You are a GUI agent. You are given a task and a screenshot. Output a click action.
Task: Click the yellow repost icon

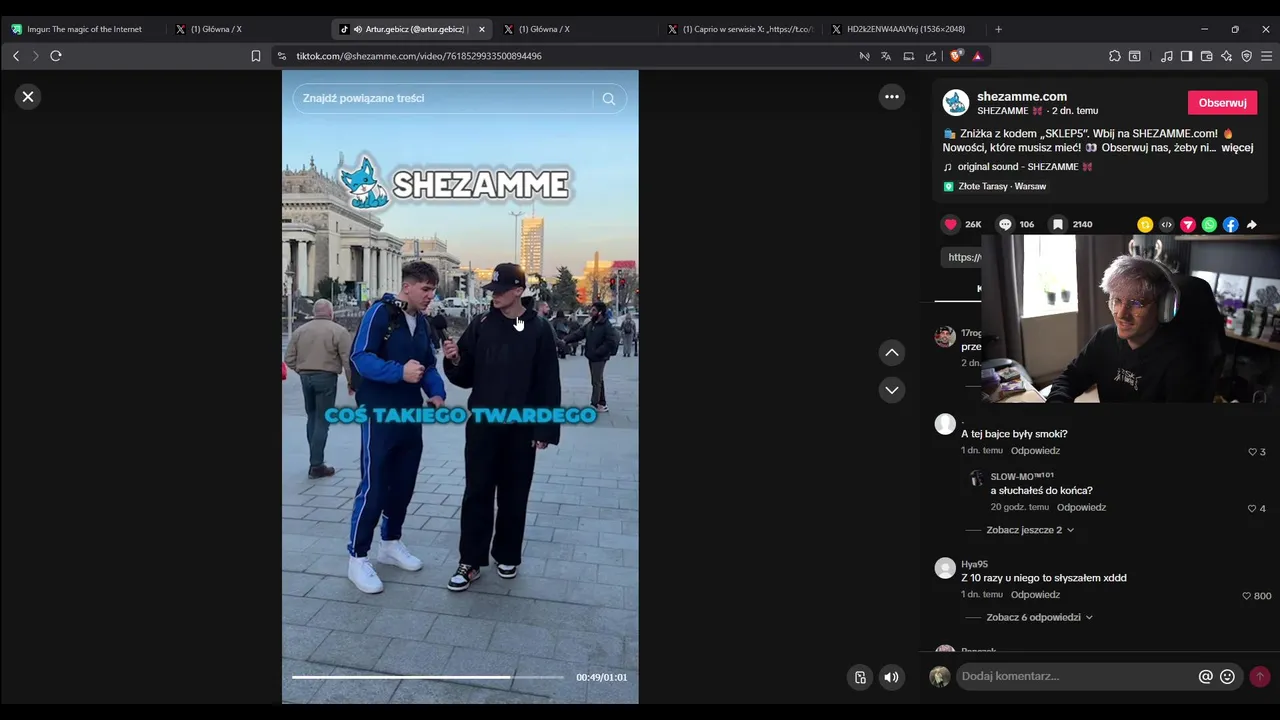click(x=1145, y=225)
